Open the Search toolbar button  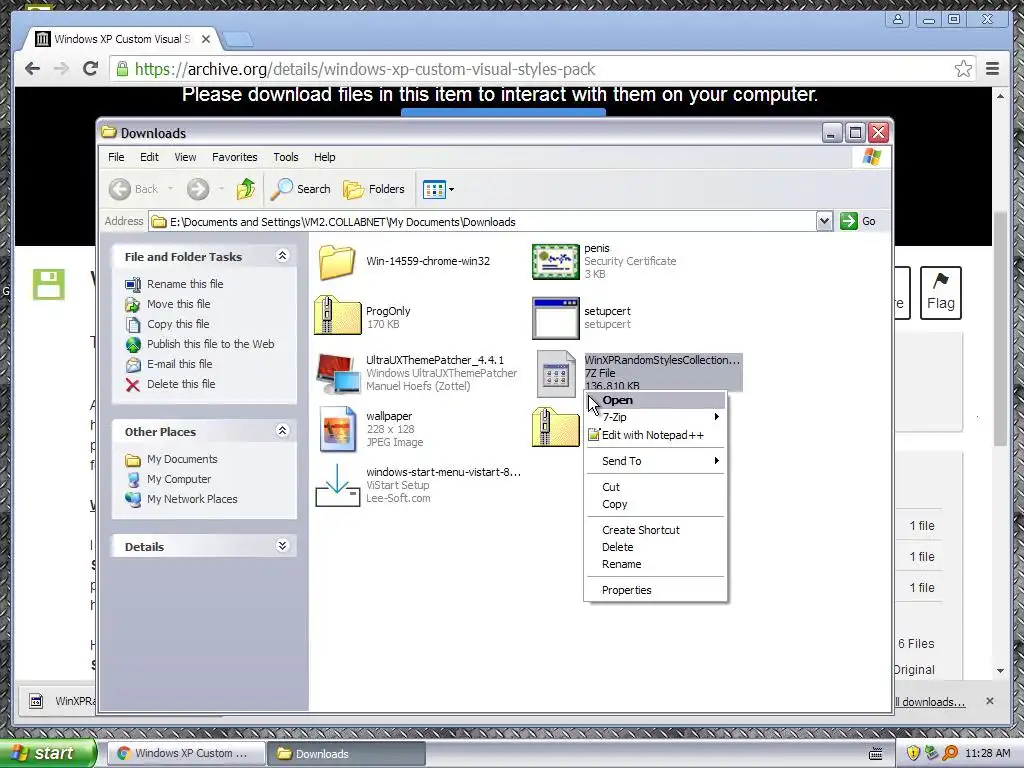click(x=301, y=189)
